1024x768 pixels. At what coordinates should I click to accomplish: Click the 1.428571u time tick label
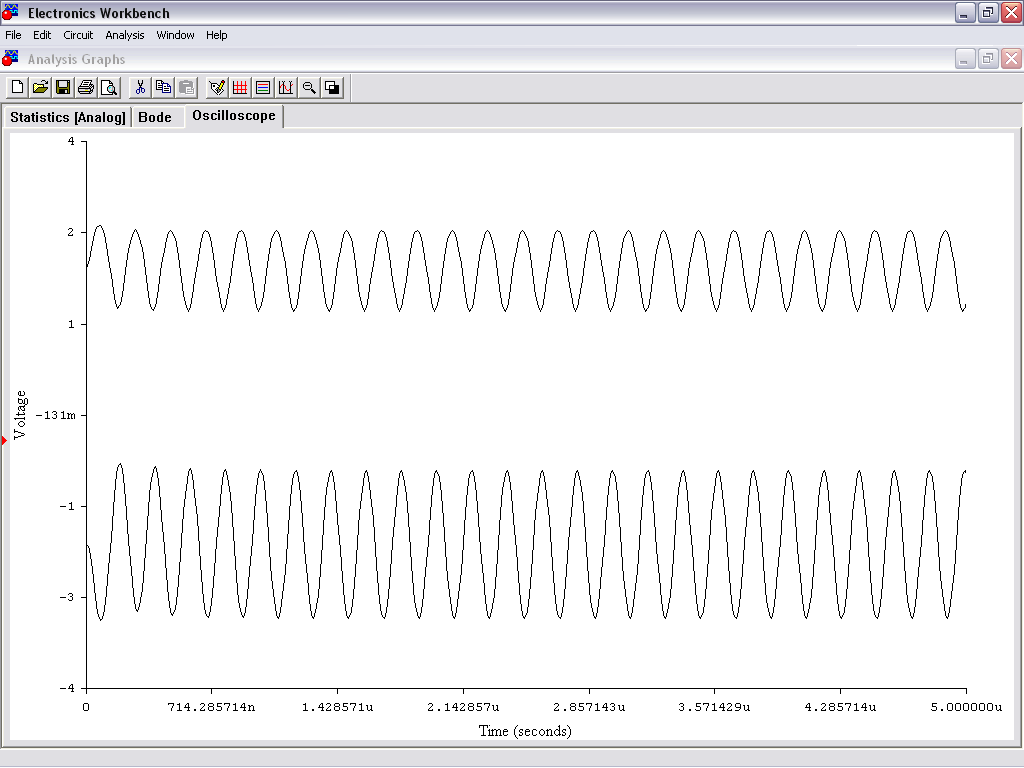click(x=337, y=707)
